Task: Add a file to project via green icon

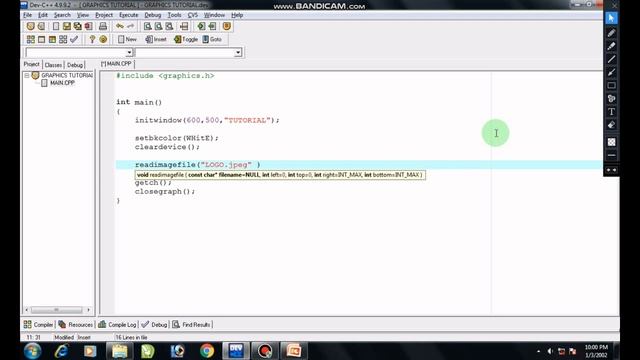Action: [201, 27]
